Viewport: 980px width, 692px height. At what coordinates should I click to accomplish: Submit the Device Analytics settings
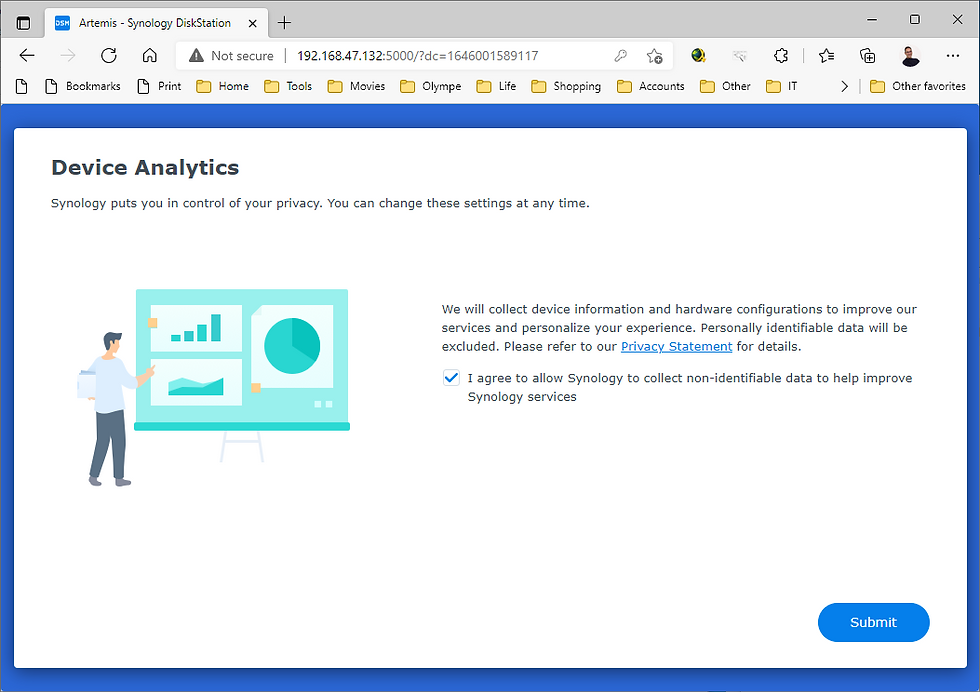pos(873,622)
